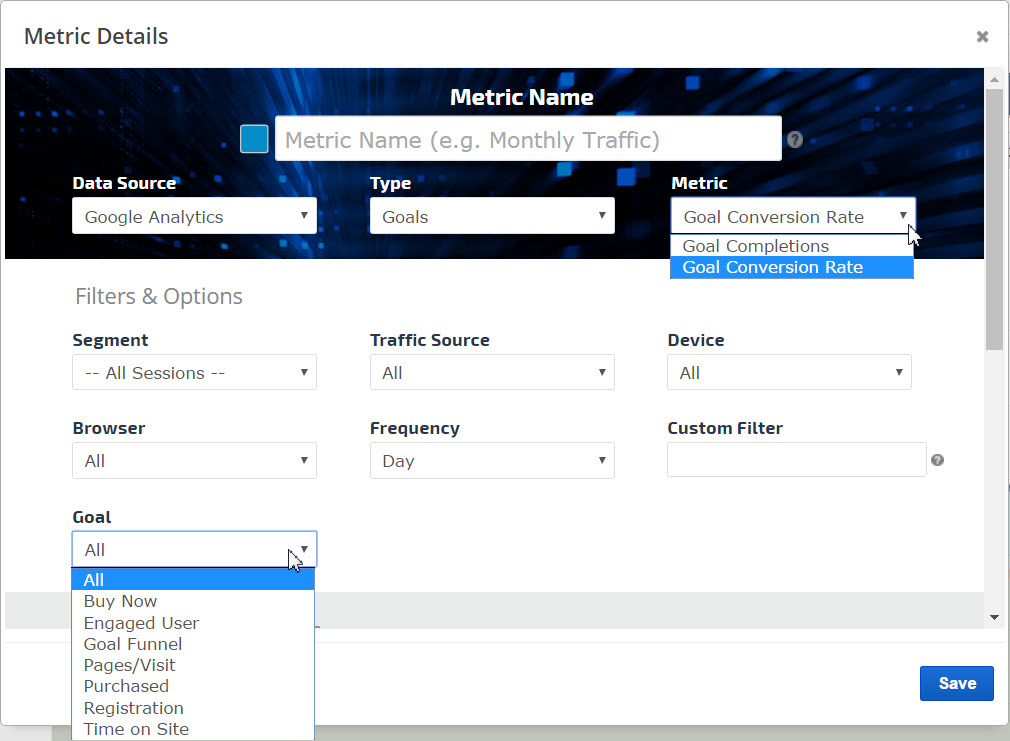Open the Data Source dropdown
This screenshot has height=741, width=1010.
(x=194, y=216)
